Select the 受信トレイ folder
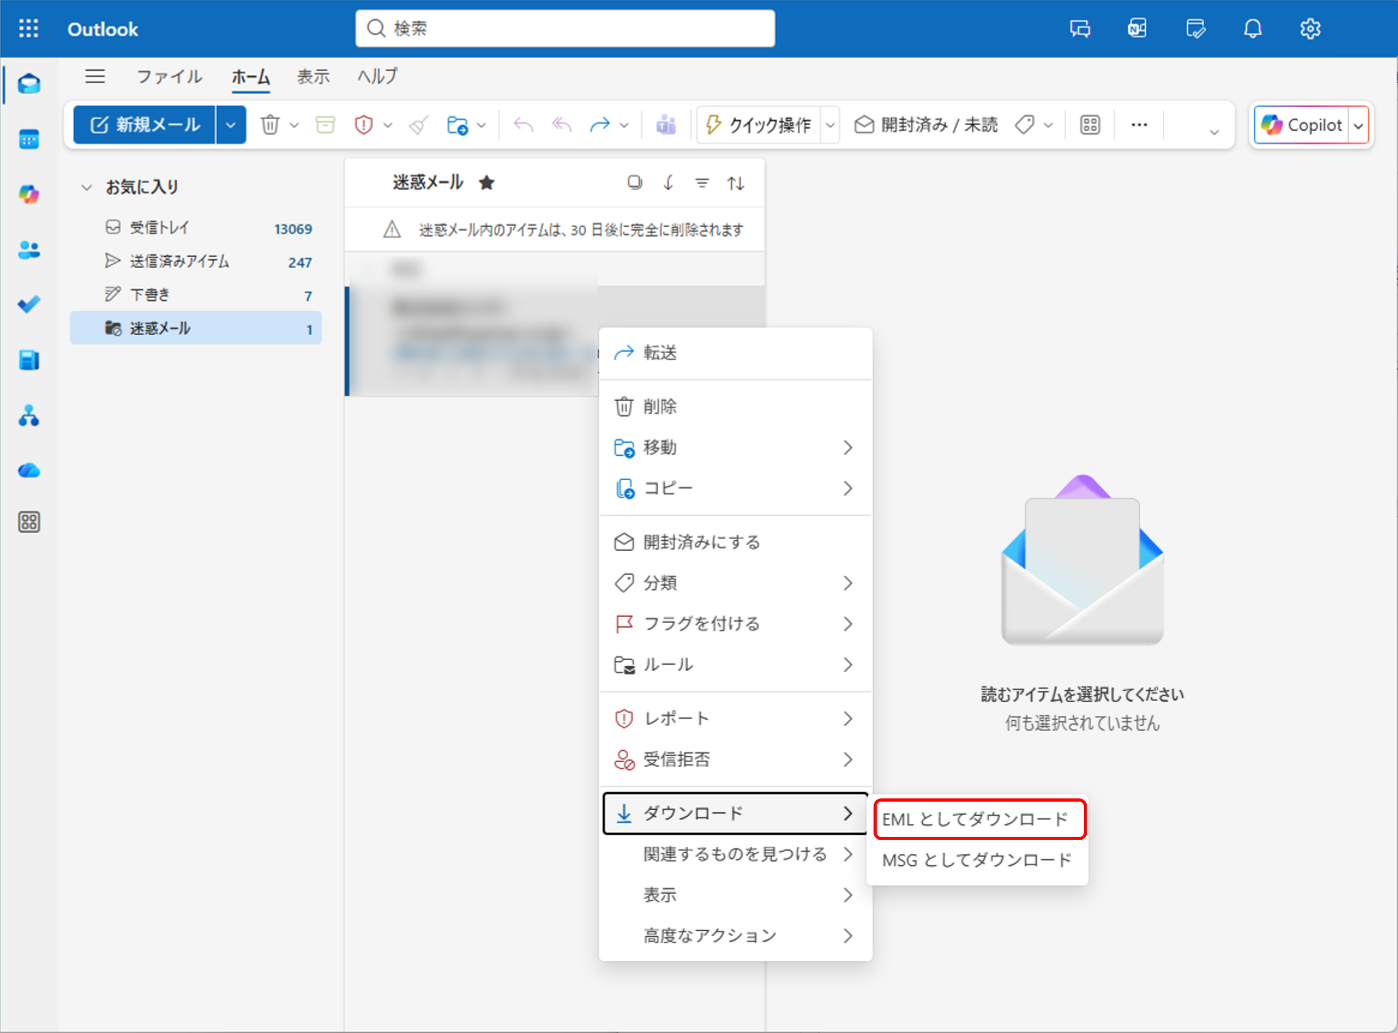 click(x=159, y=228)
